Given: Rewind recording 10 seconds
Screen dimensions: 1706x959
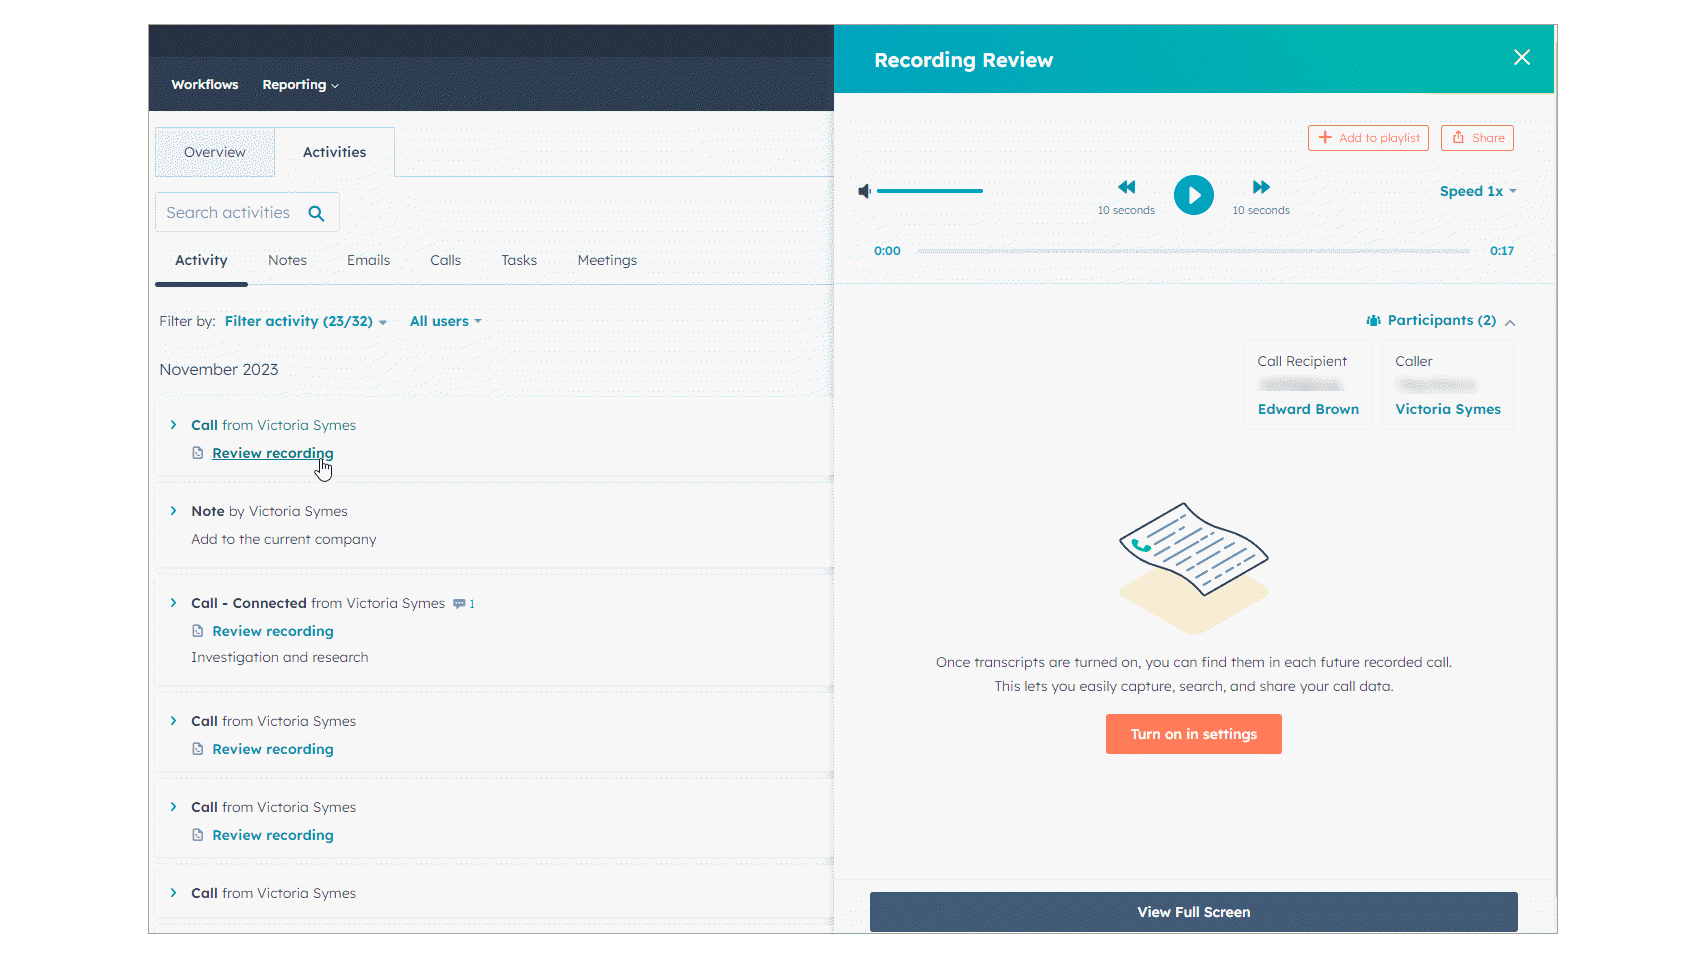Looking at the screenshot, I should [x=1126, y=187].
